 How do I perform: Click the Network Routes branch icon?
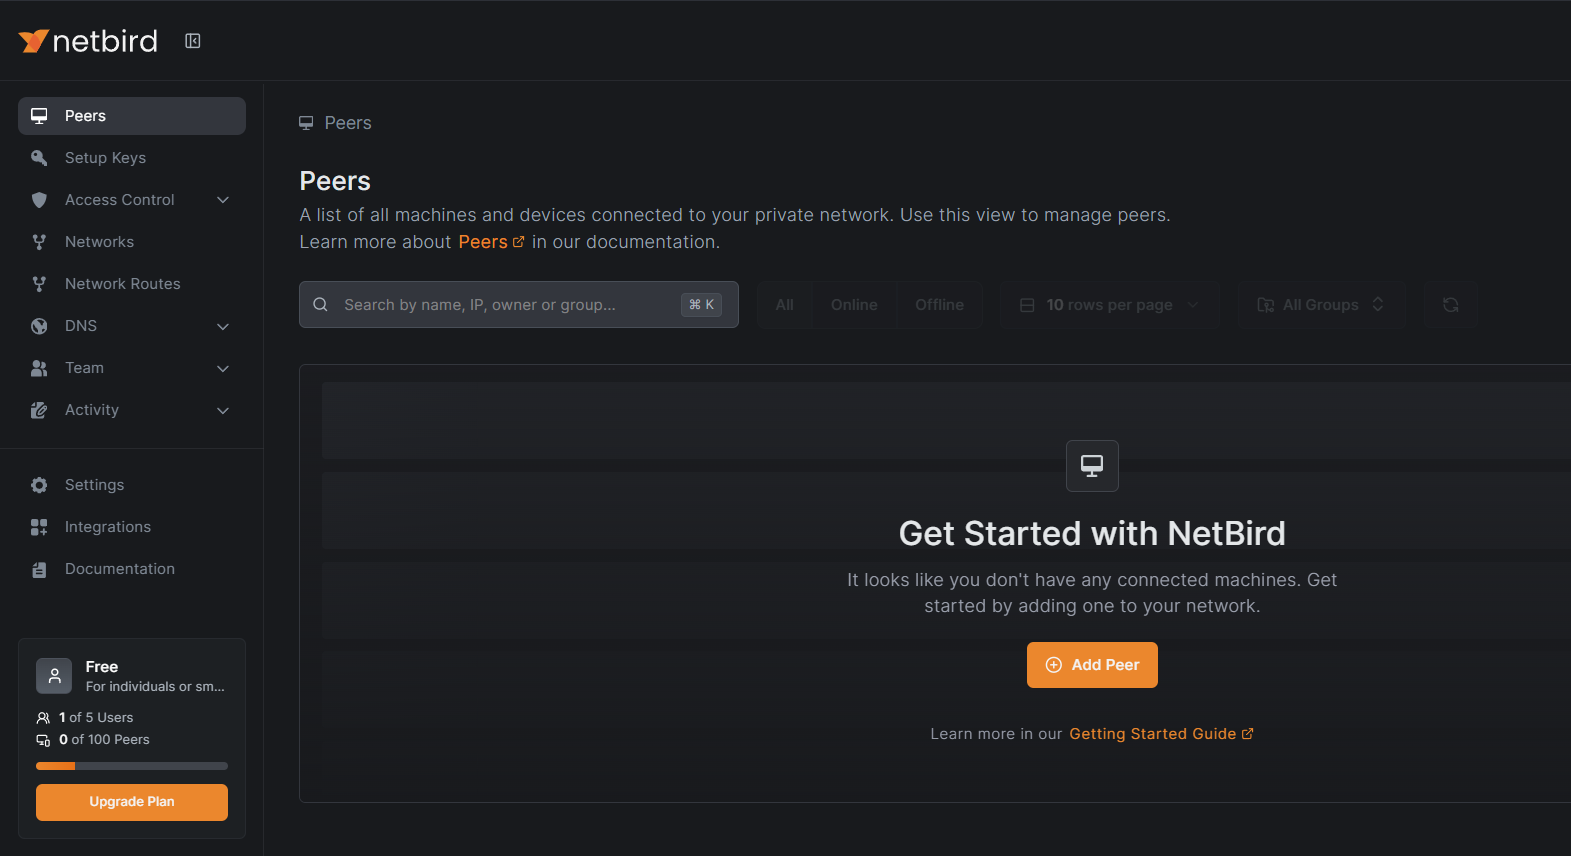click(39, 284)
